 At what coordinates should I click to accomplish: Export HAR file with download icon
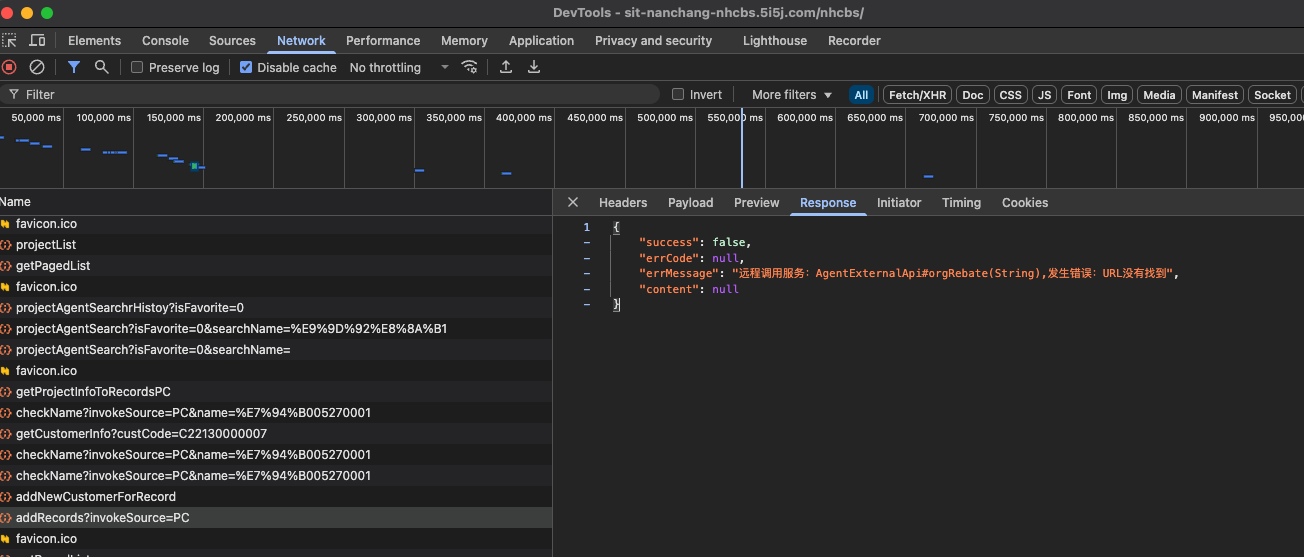[534, 67]
